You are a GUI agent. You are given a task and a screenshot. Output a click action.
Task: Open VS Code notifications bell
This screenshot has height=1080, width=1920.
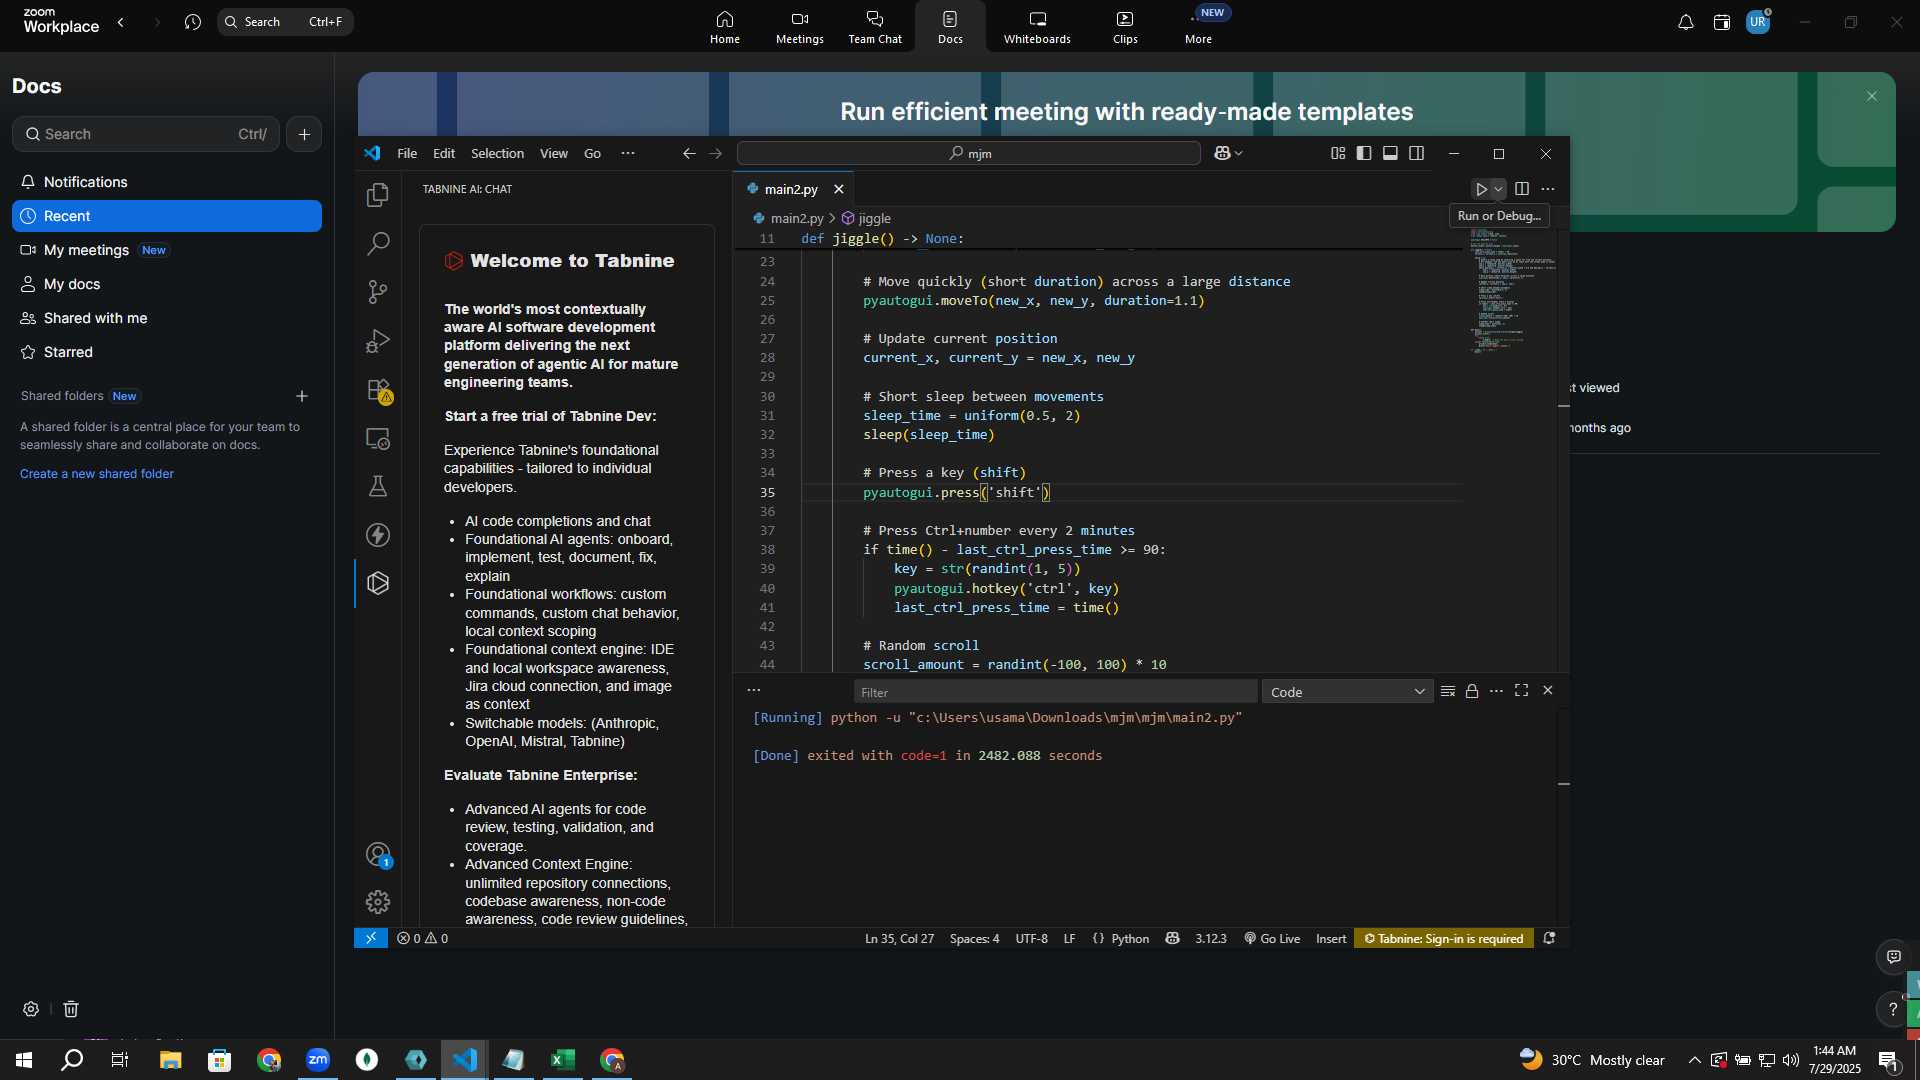click(x=1549, y=938)
